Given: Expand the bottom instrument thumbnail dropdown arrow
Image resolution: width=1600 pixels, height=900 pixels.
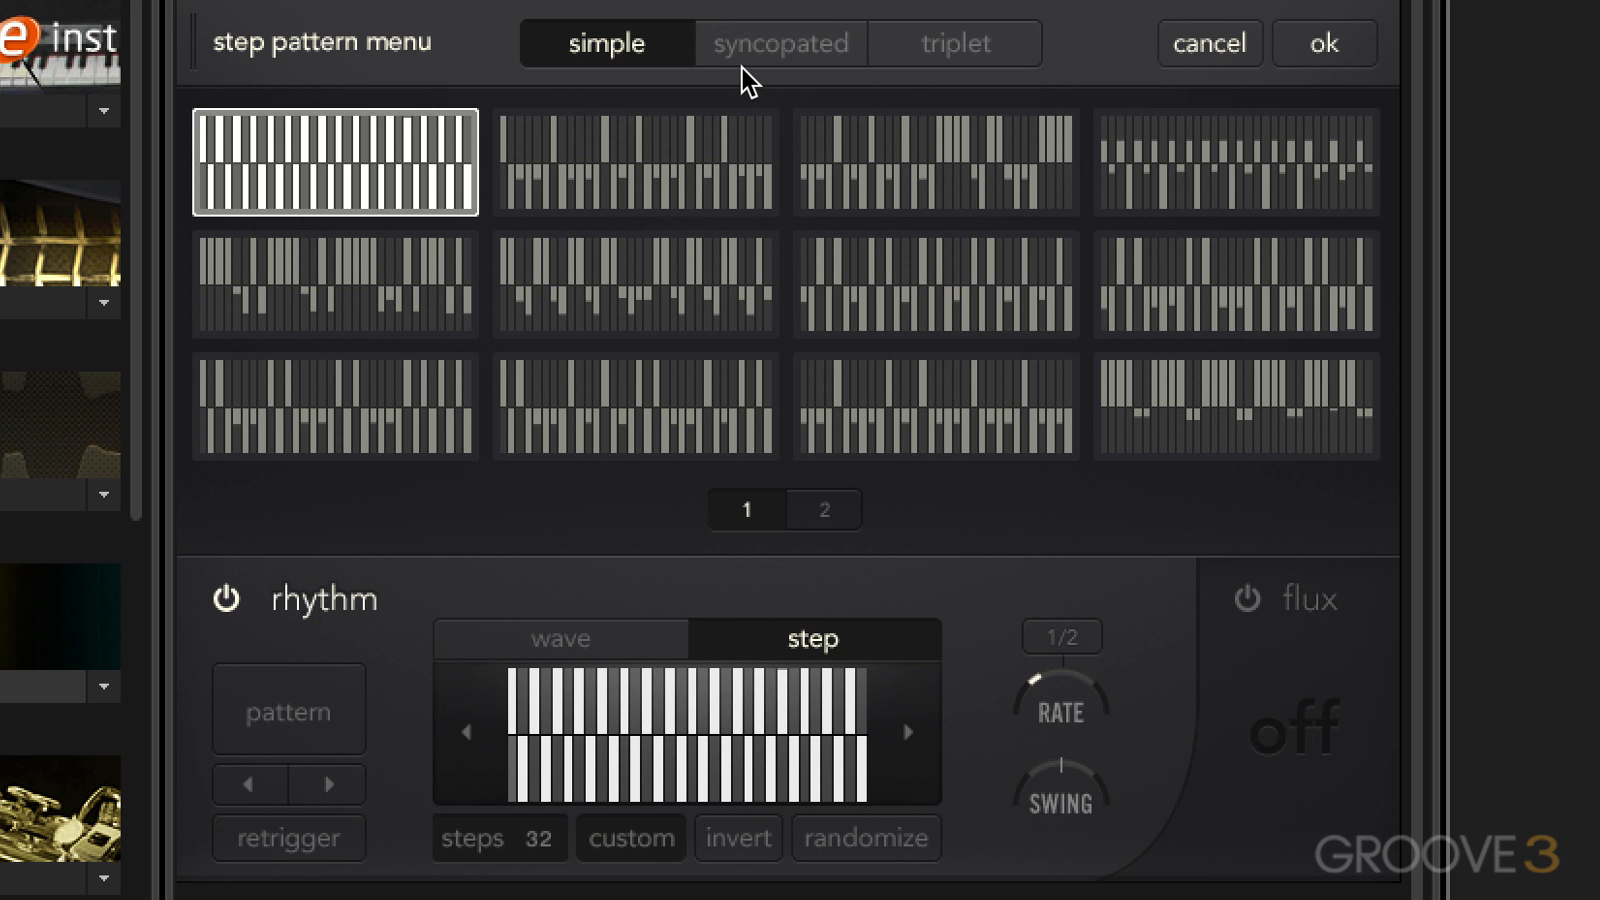Looking at the screenshot, I should 104,879.
